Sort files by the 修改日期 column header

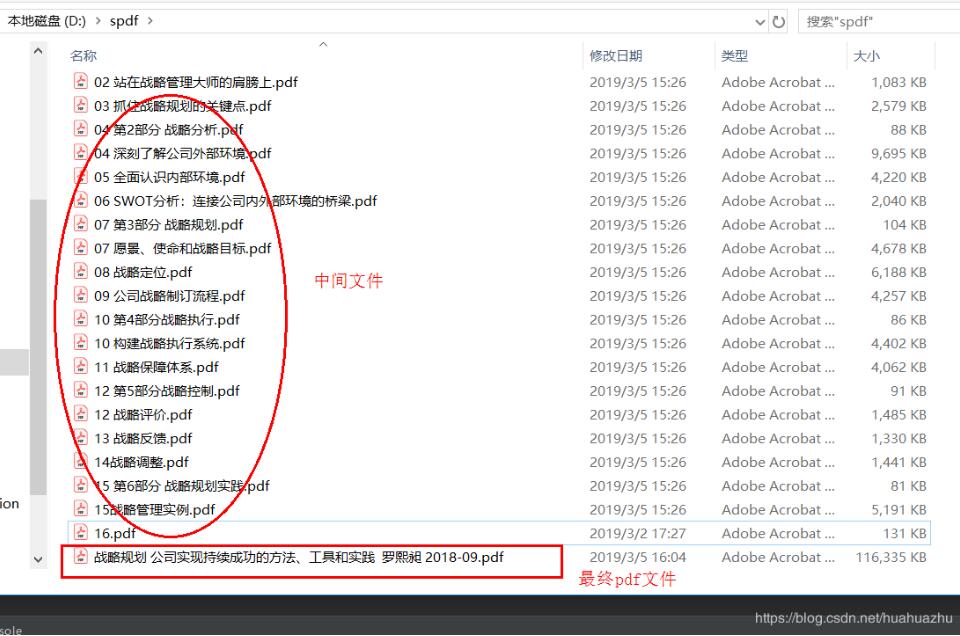614,57
